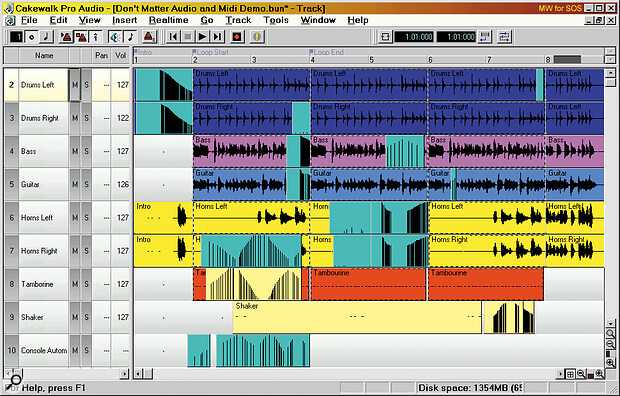
Task: Click the rightmost loop/punch options icon
Action: (x=505, y=37)
